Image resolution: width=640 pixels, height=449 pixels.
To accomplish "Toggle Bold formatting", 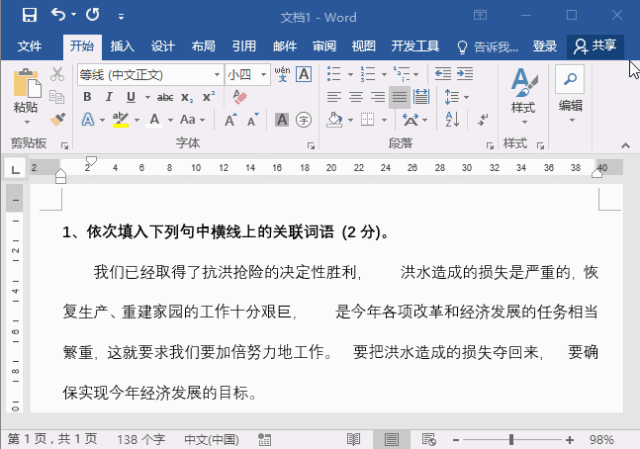I will coord(87,97).
